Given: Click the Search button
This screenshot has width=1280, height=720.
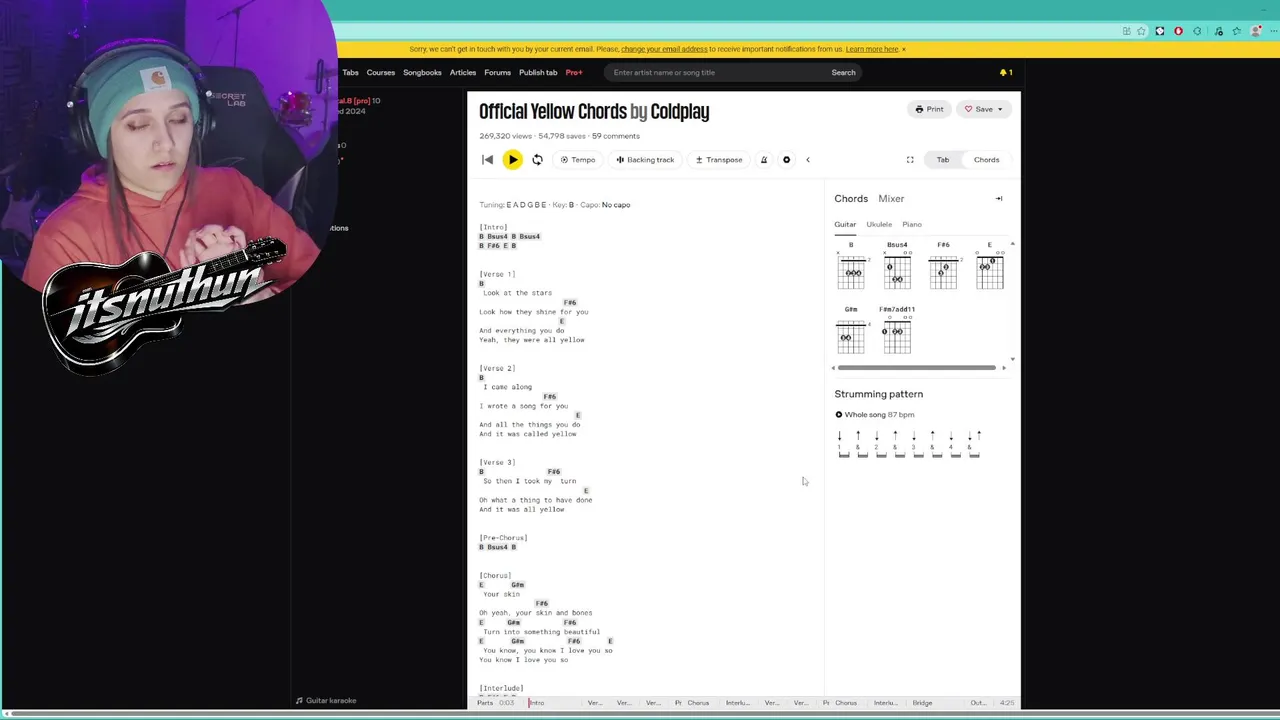Looking at the screenshot, I should (x=843, y=72).
